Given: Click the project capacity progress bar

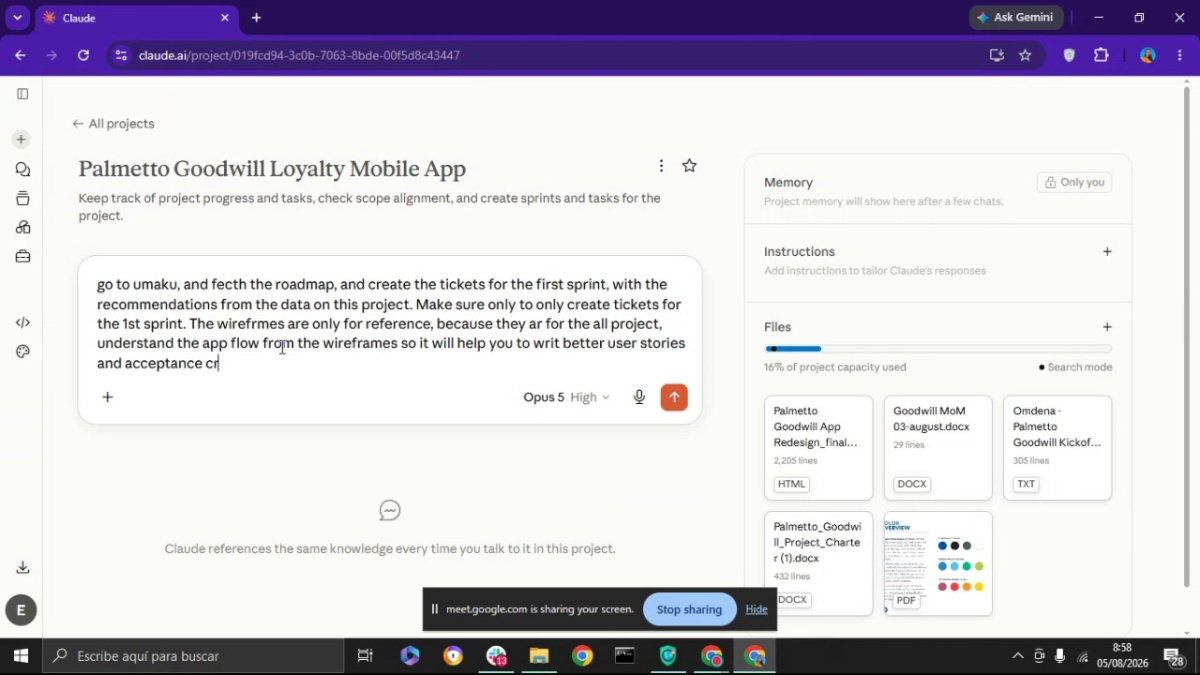Looking at the screenshot, I should click(x=938, y=349).
